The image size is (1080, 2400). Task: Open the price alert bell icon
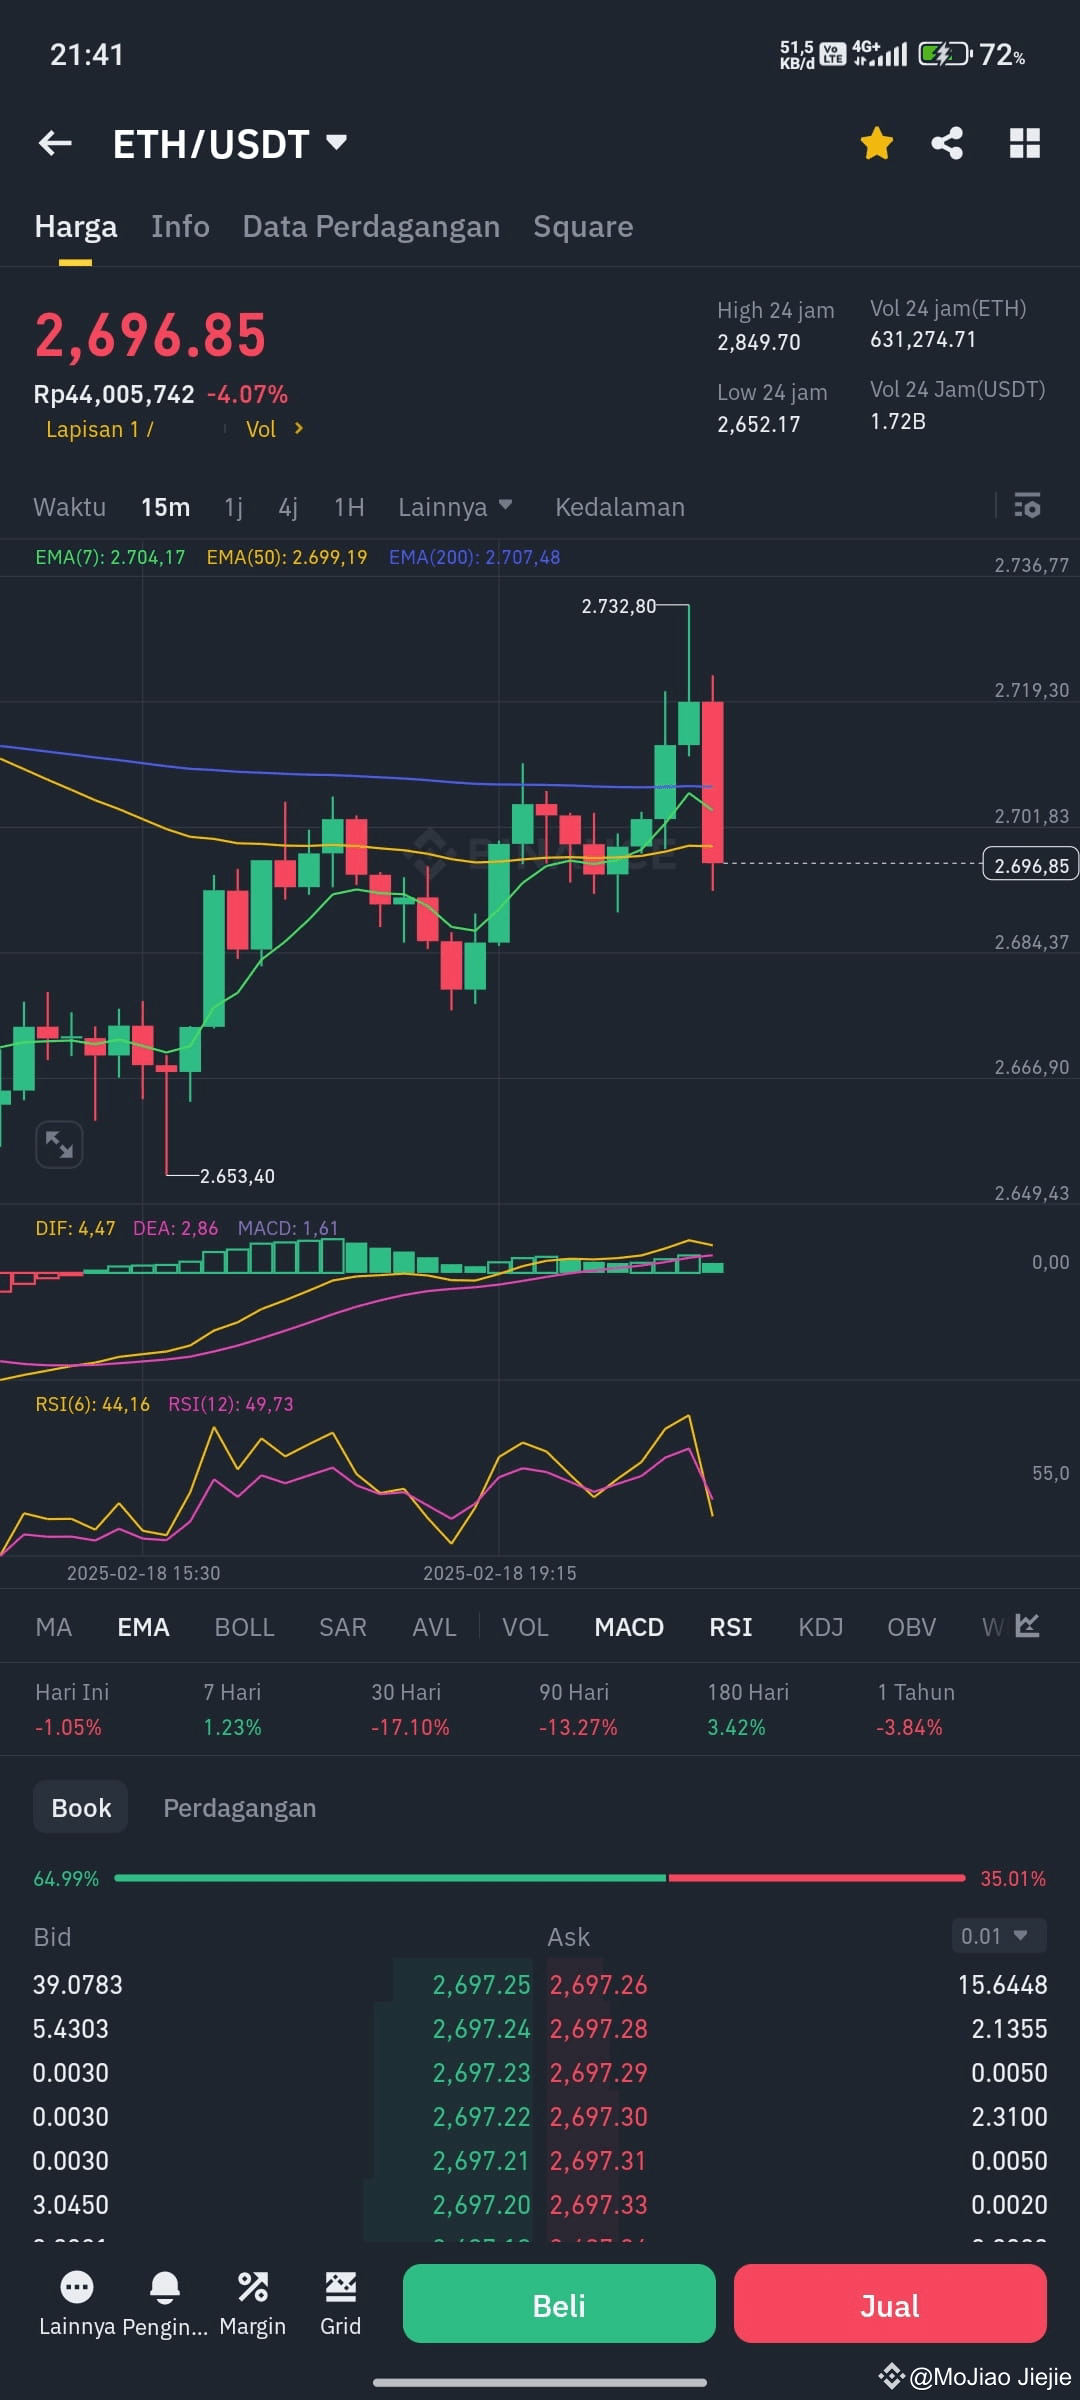165,2304
